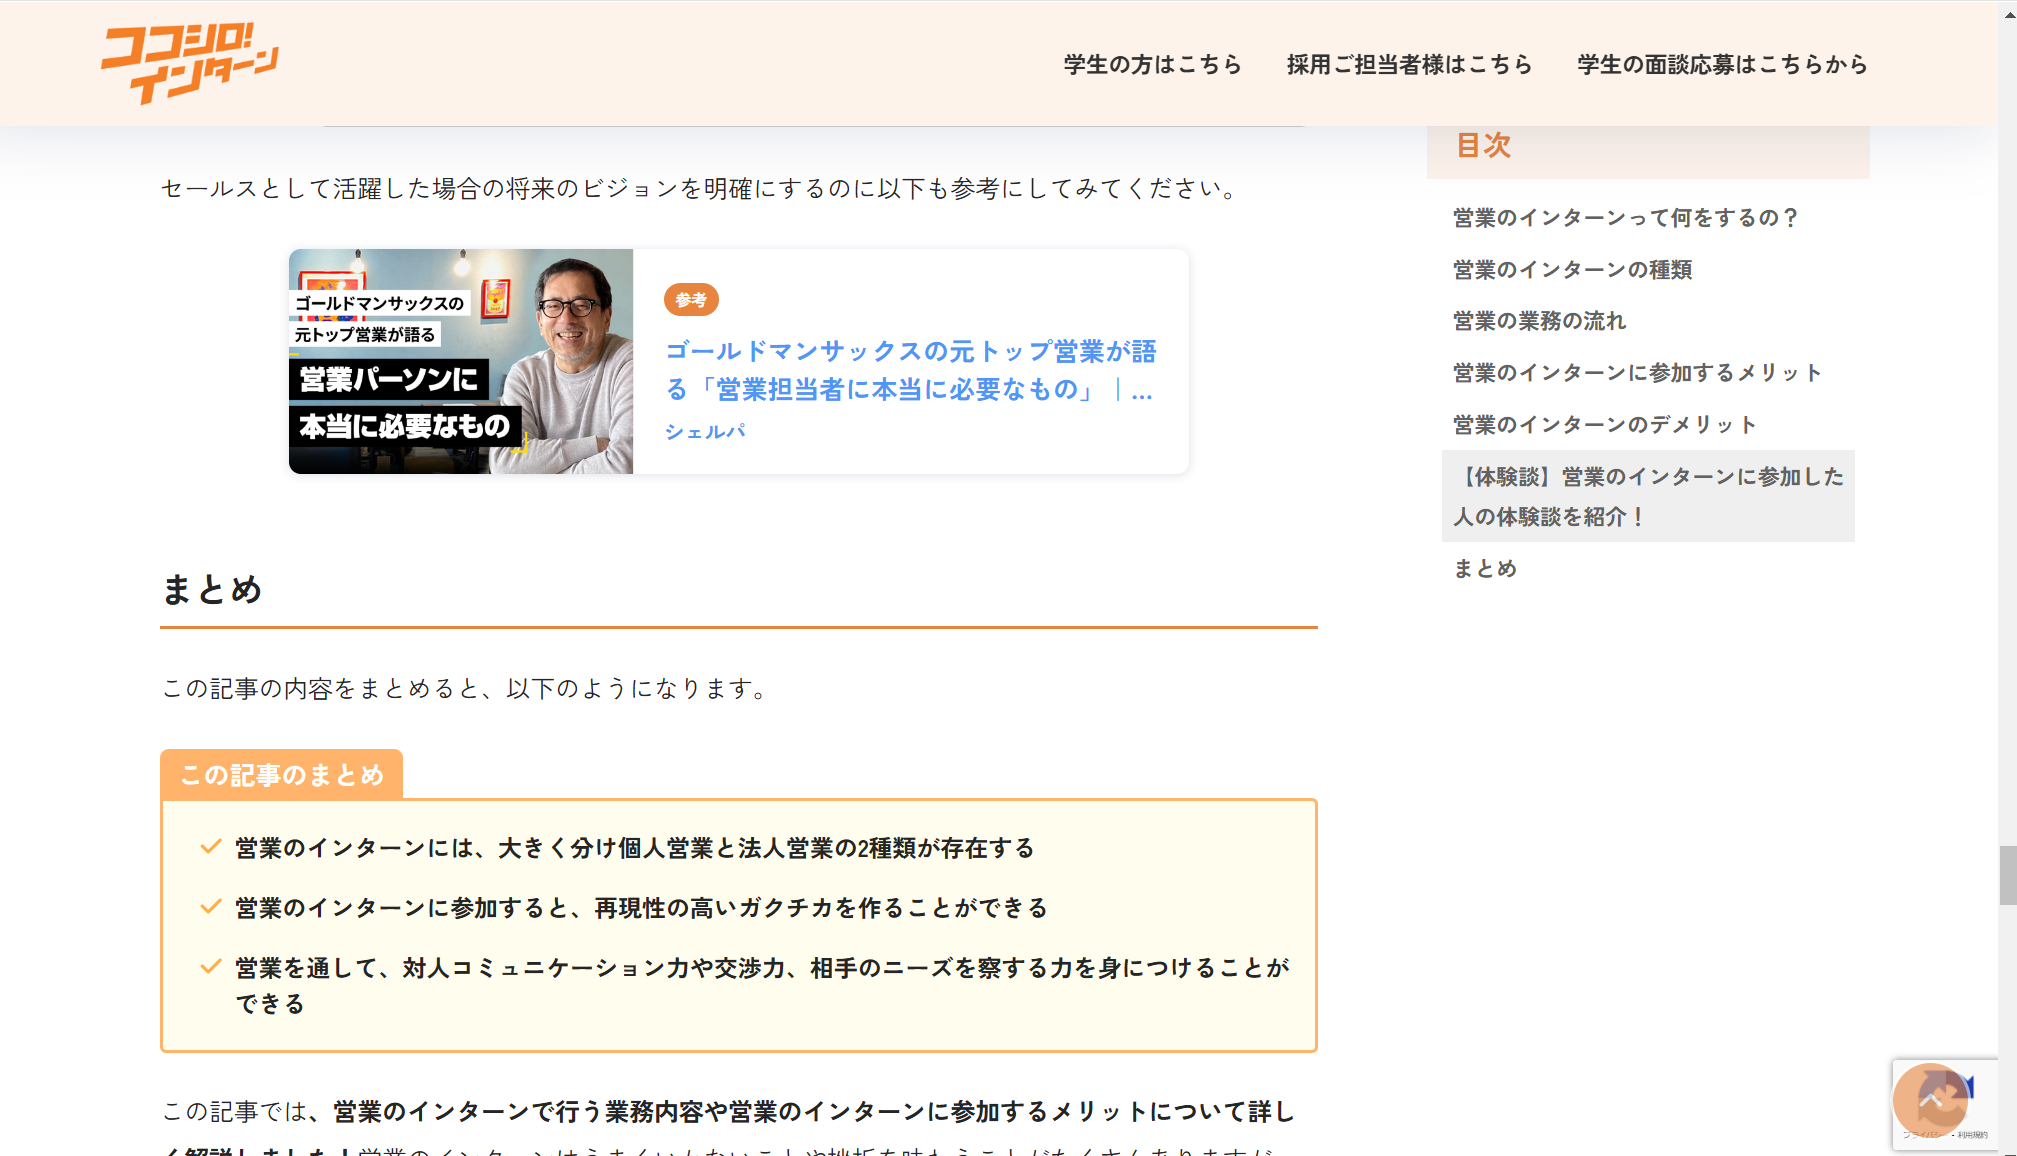The width and height of the screenshot is (2017, 1156).
Task: Open the Goldman Sachs article thumbnail image
Action: coord(461,361)
